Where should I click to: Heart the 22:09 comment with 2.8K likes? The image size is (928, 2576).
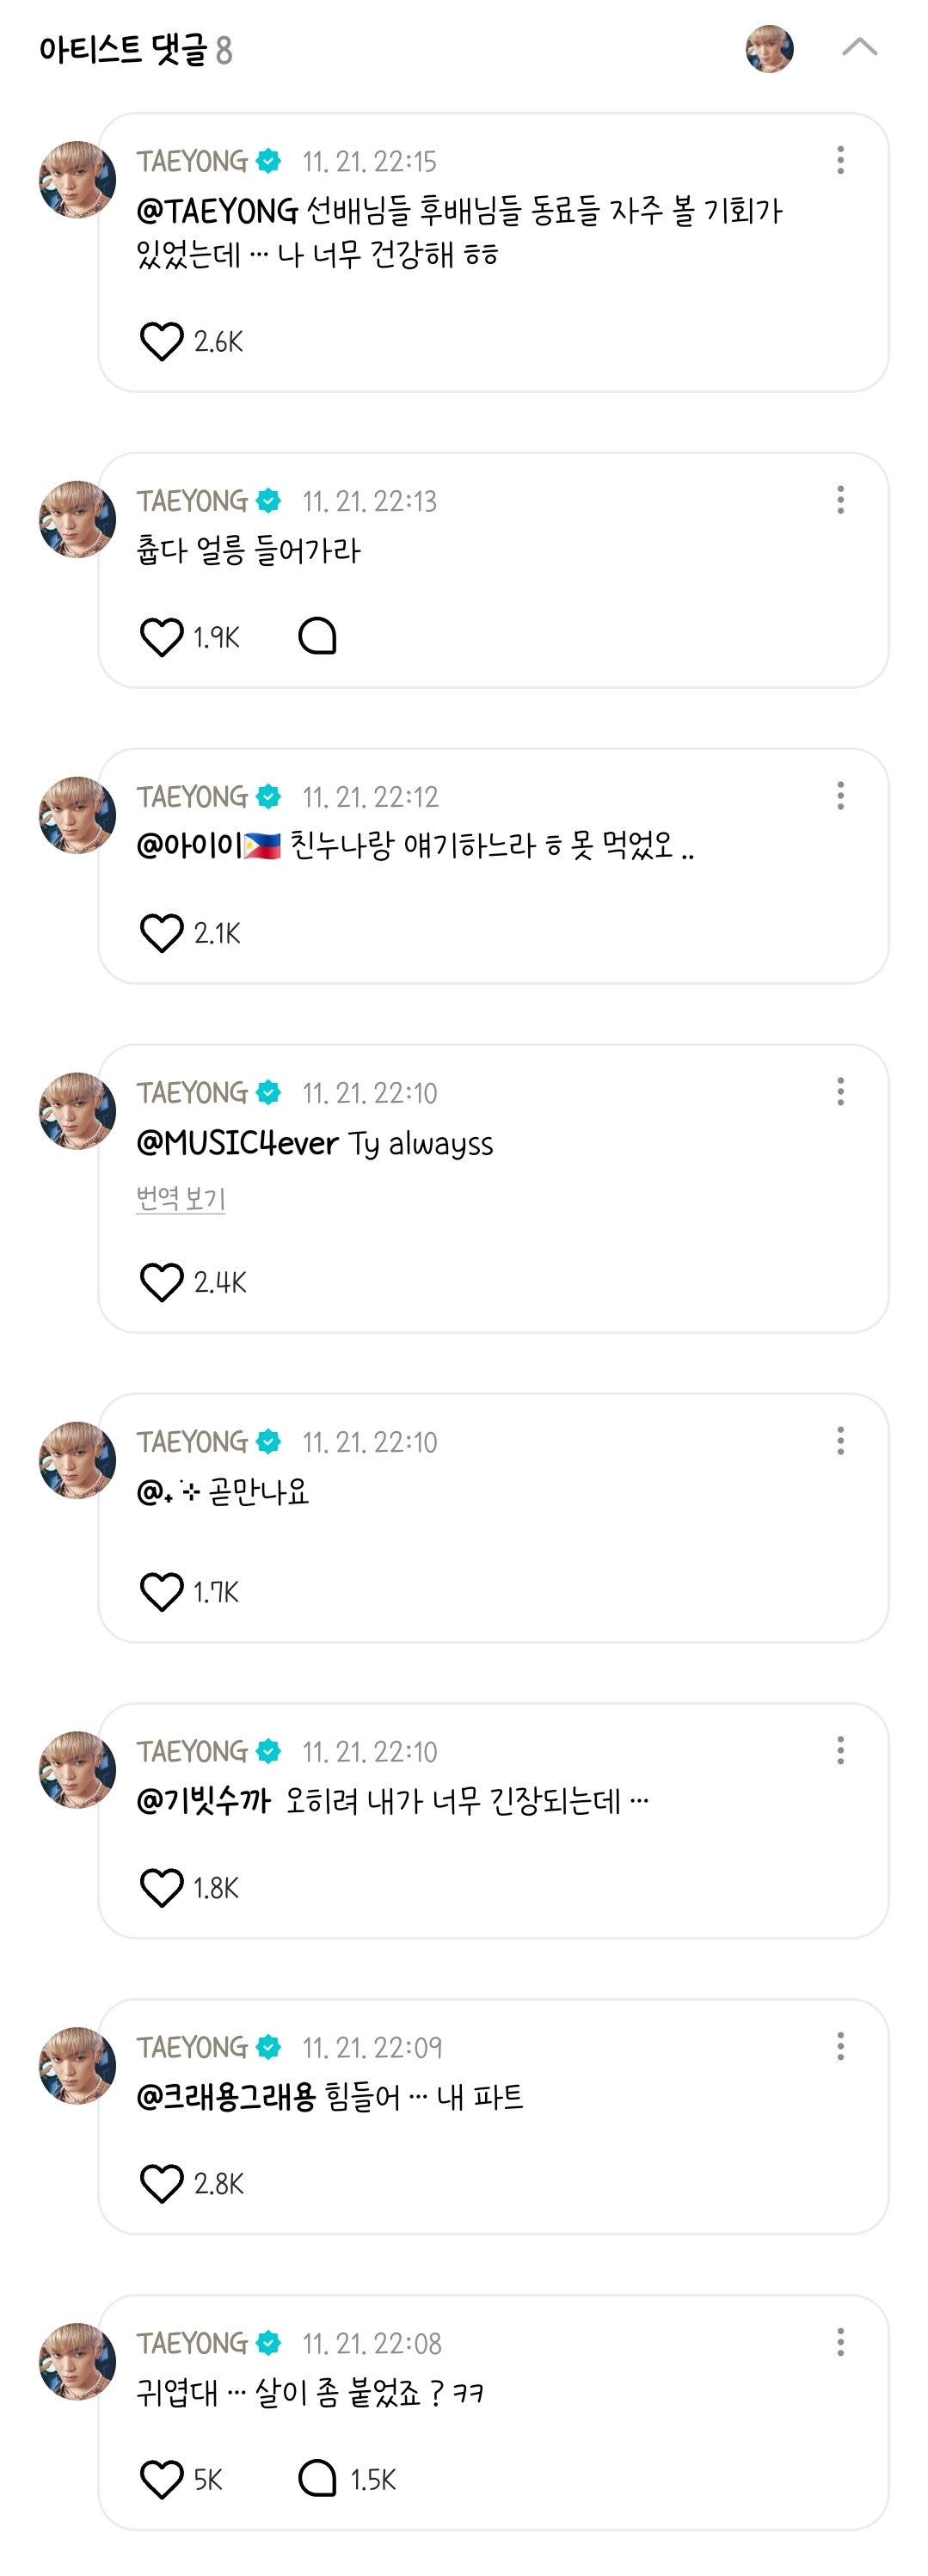[x=161, y=2183]
